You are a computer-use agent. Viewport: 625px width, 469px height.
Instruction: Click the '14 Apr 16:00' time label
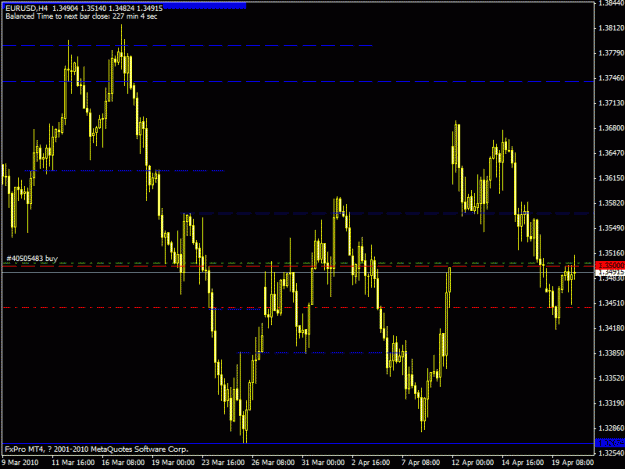pos(523,463)
